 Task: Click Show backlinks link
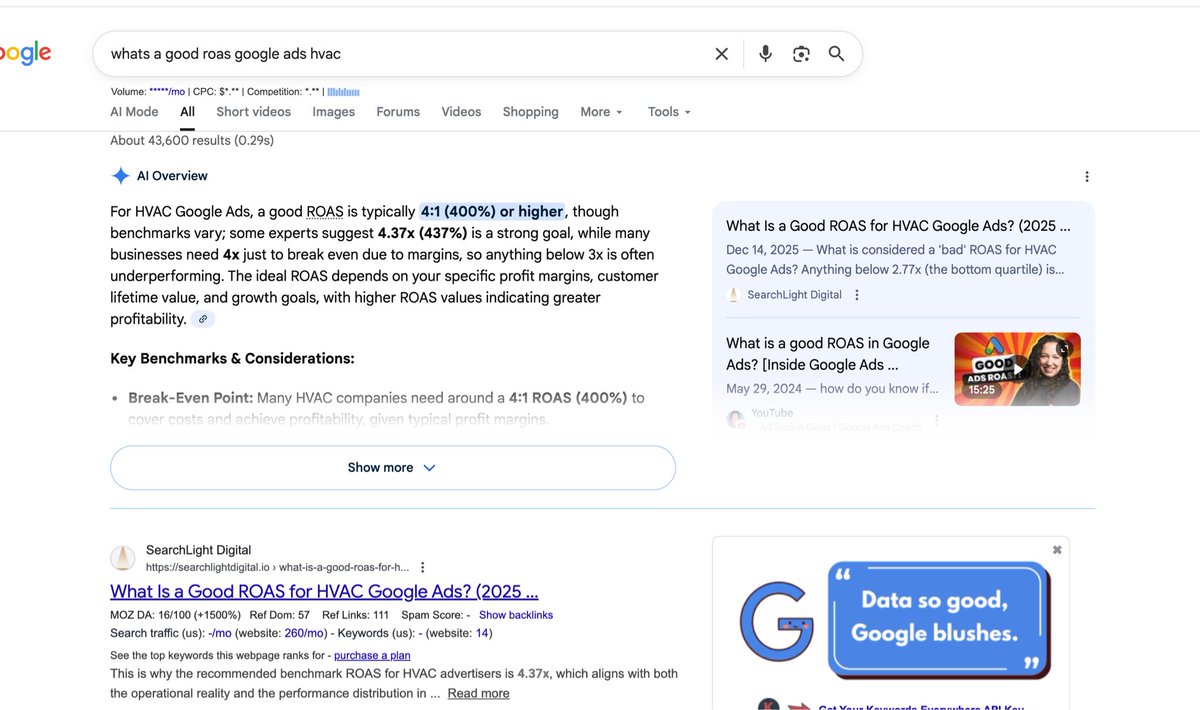[516, 615]
